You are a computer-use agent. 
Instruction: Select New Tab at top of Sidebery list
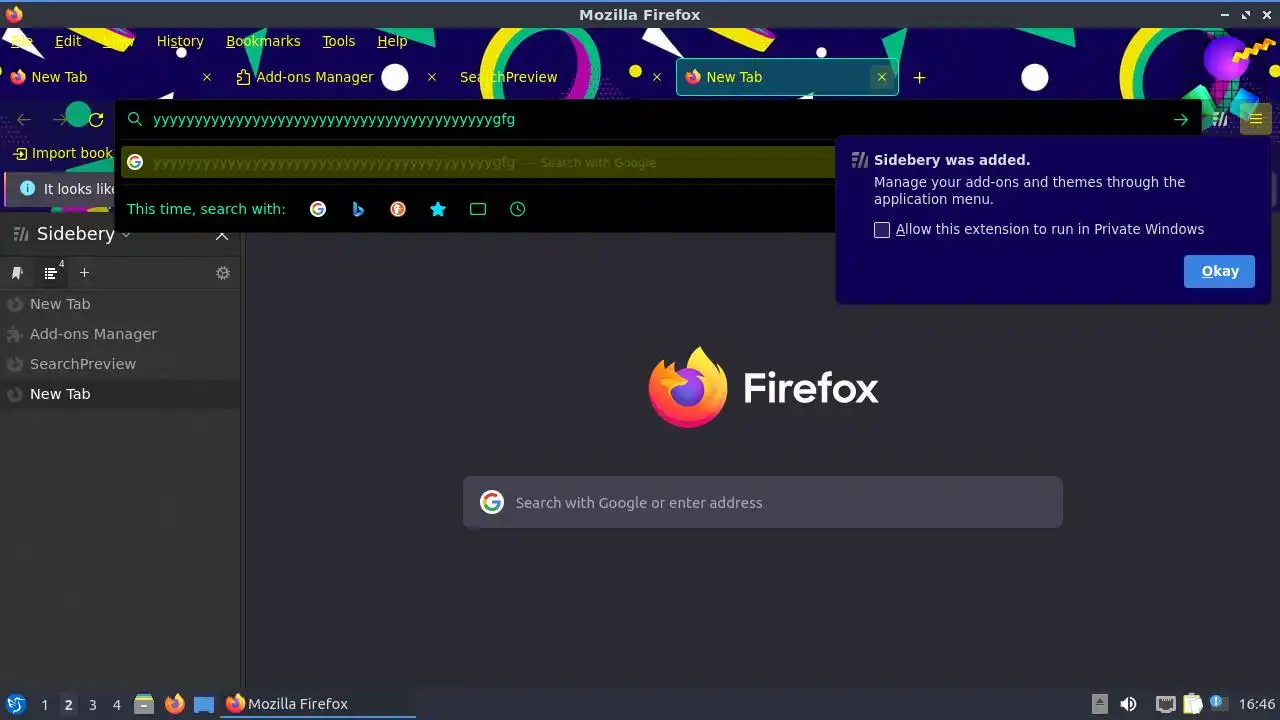point(120,304)
